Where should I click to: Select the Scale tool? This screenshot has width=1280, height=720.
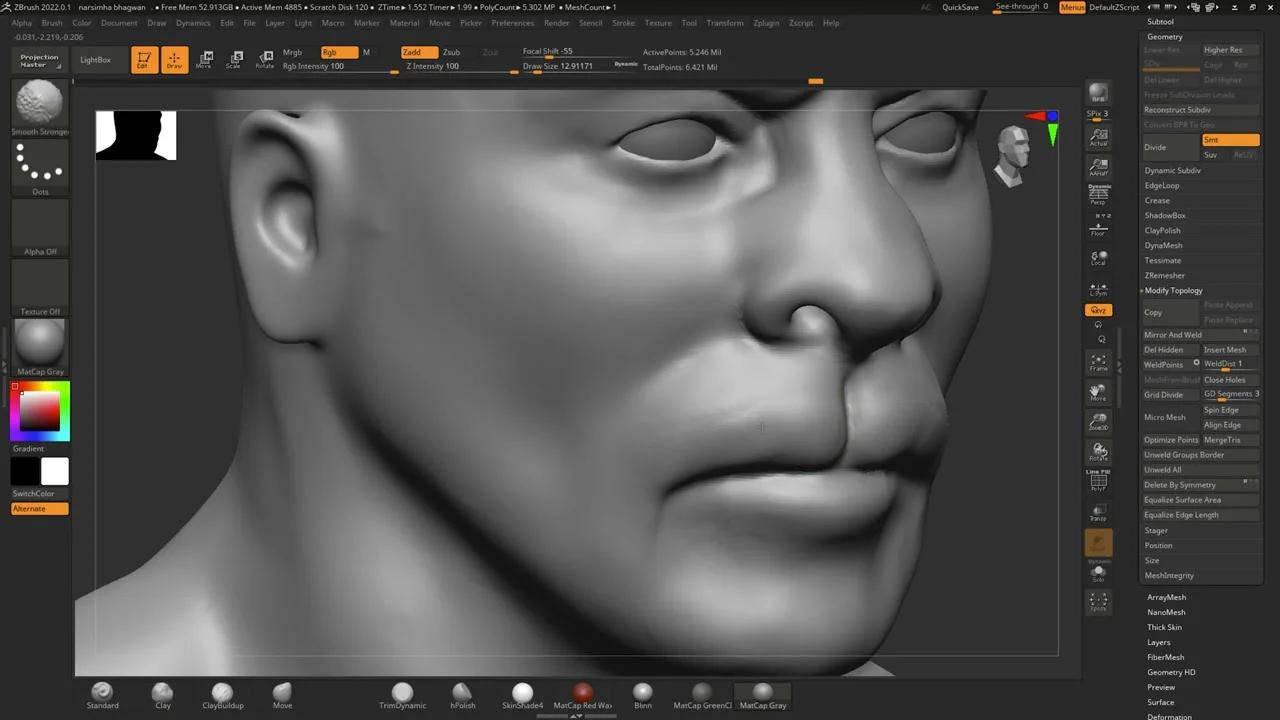pos(235,60)
